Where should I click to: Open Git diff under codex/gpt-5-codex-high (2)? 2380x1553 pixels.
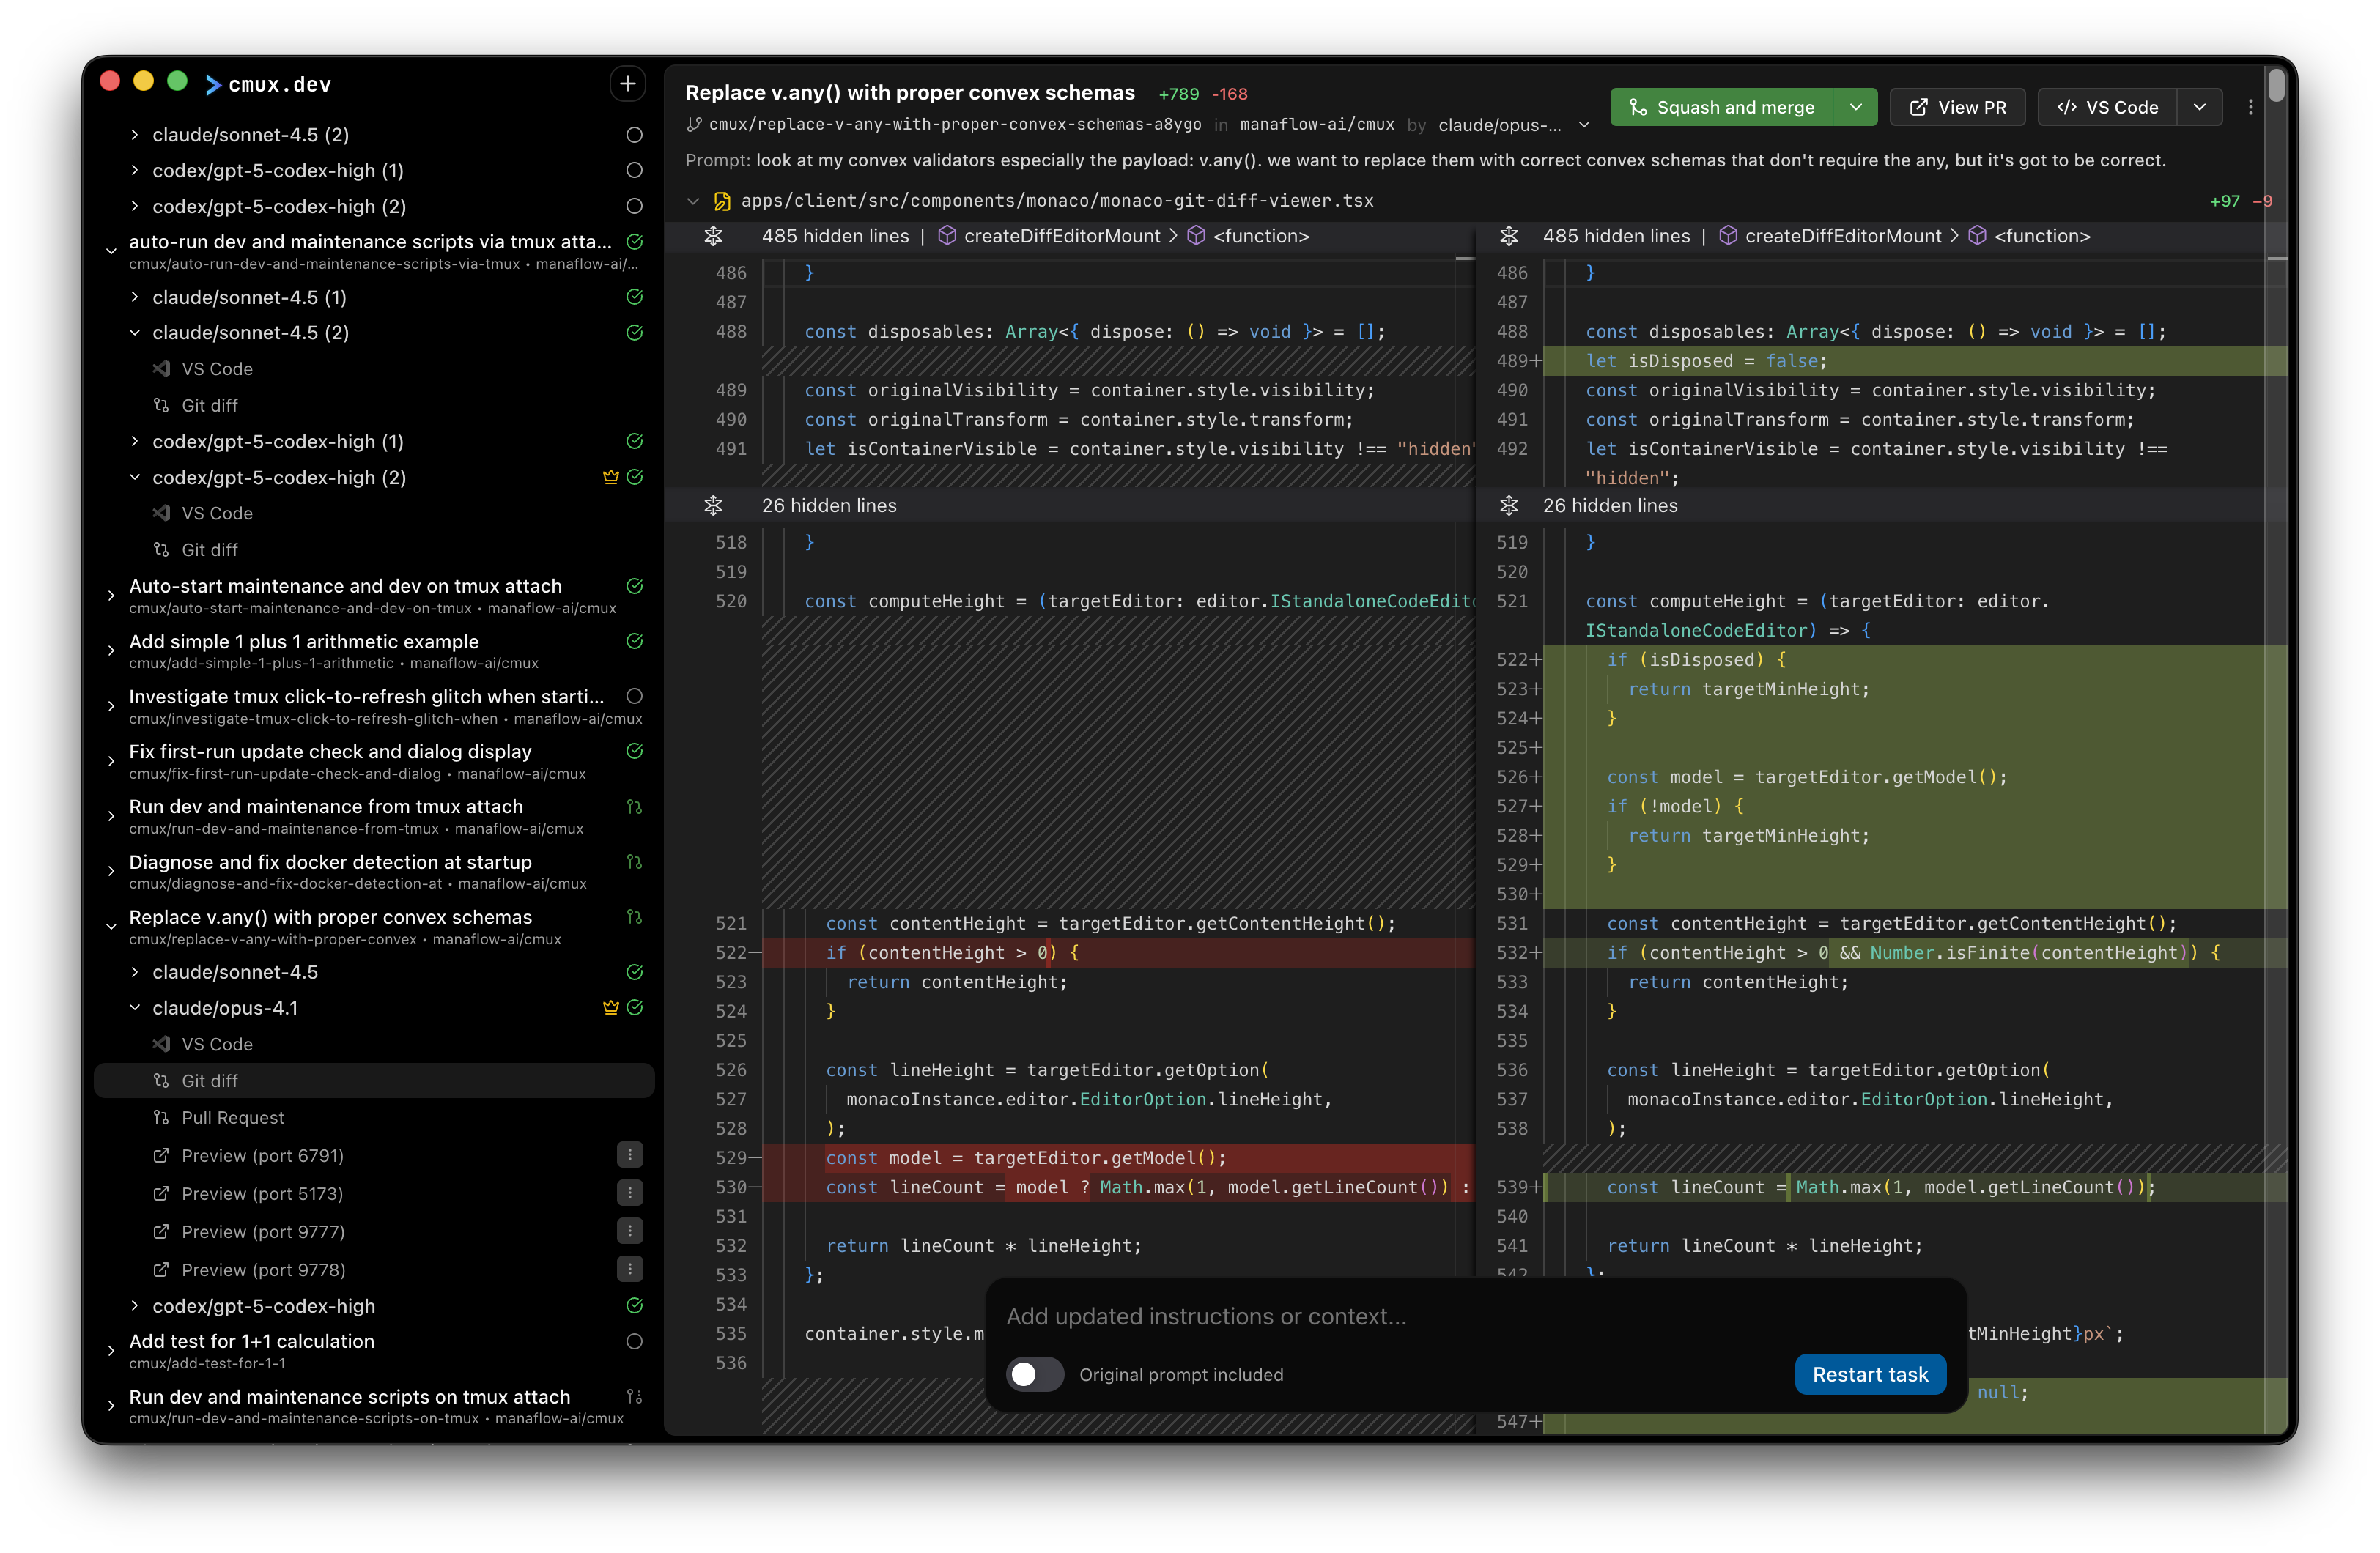pos(209,549)
